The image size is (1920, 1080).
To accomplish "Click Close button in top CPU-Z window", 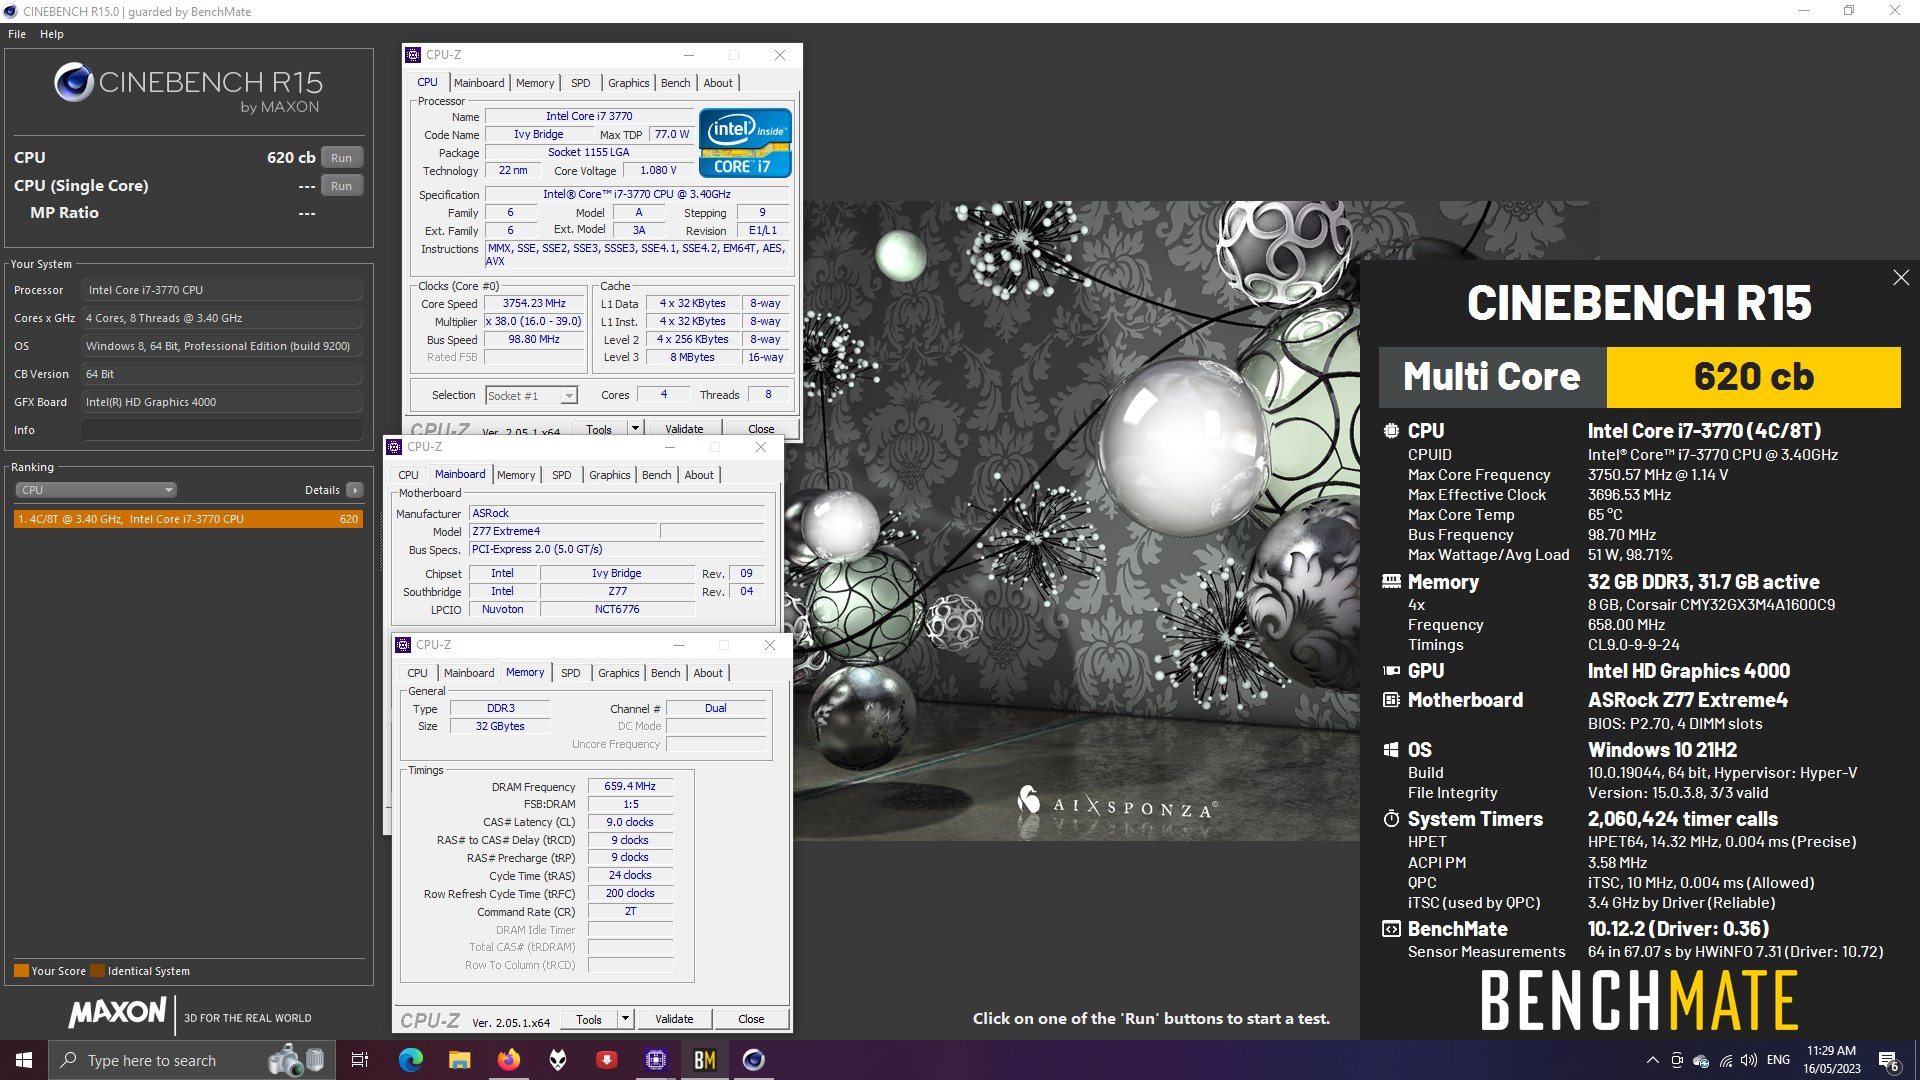I will click(761, 429).
